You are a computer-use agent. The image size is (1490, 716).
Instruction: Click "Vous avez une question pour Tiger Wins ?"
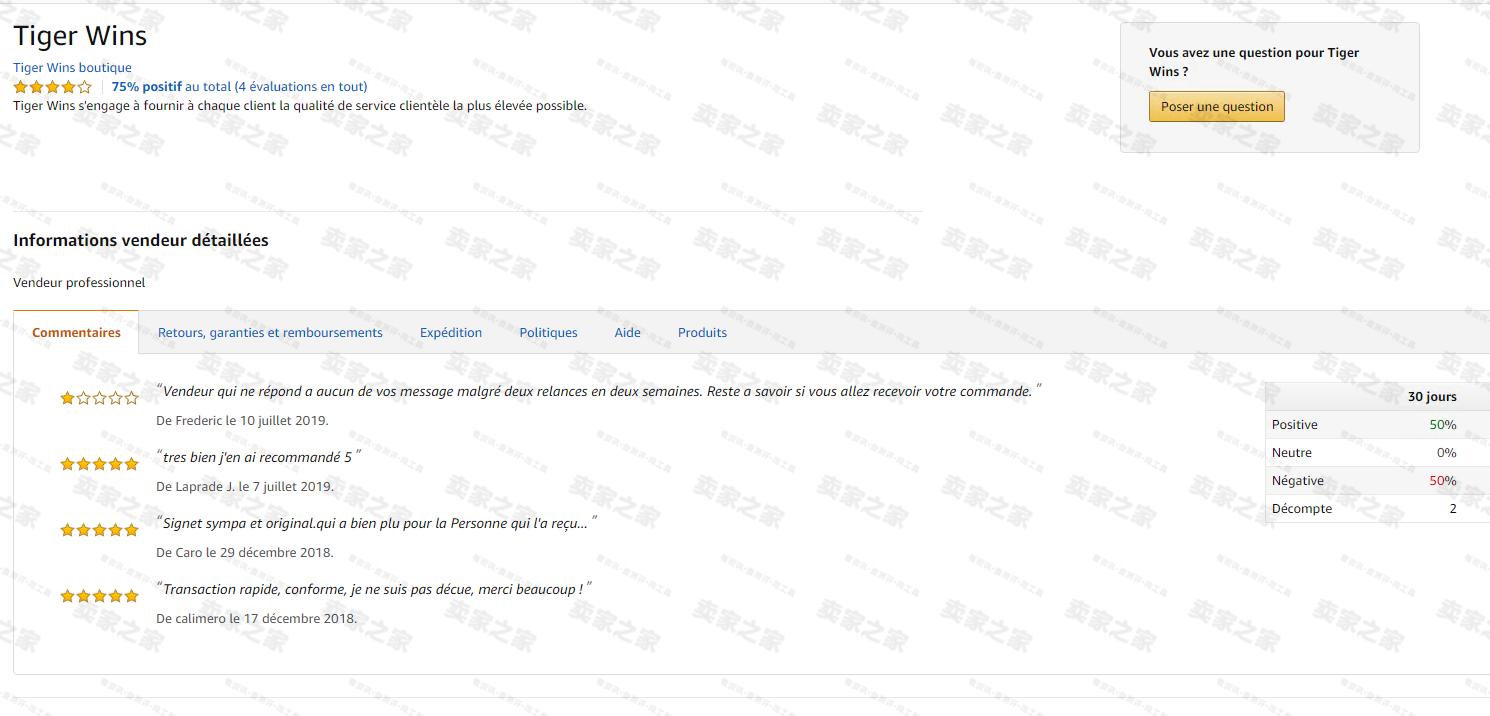[x=1254, y=62]
